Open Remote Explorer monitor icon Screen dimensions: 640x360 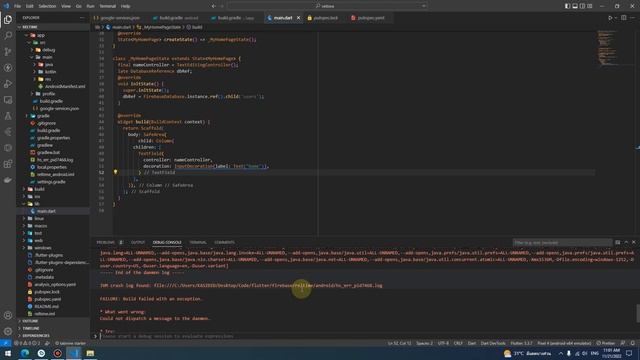coord(8,100)
